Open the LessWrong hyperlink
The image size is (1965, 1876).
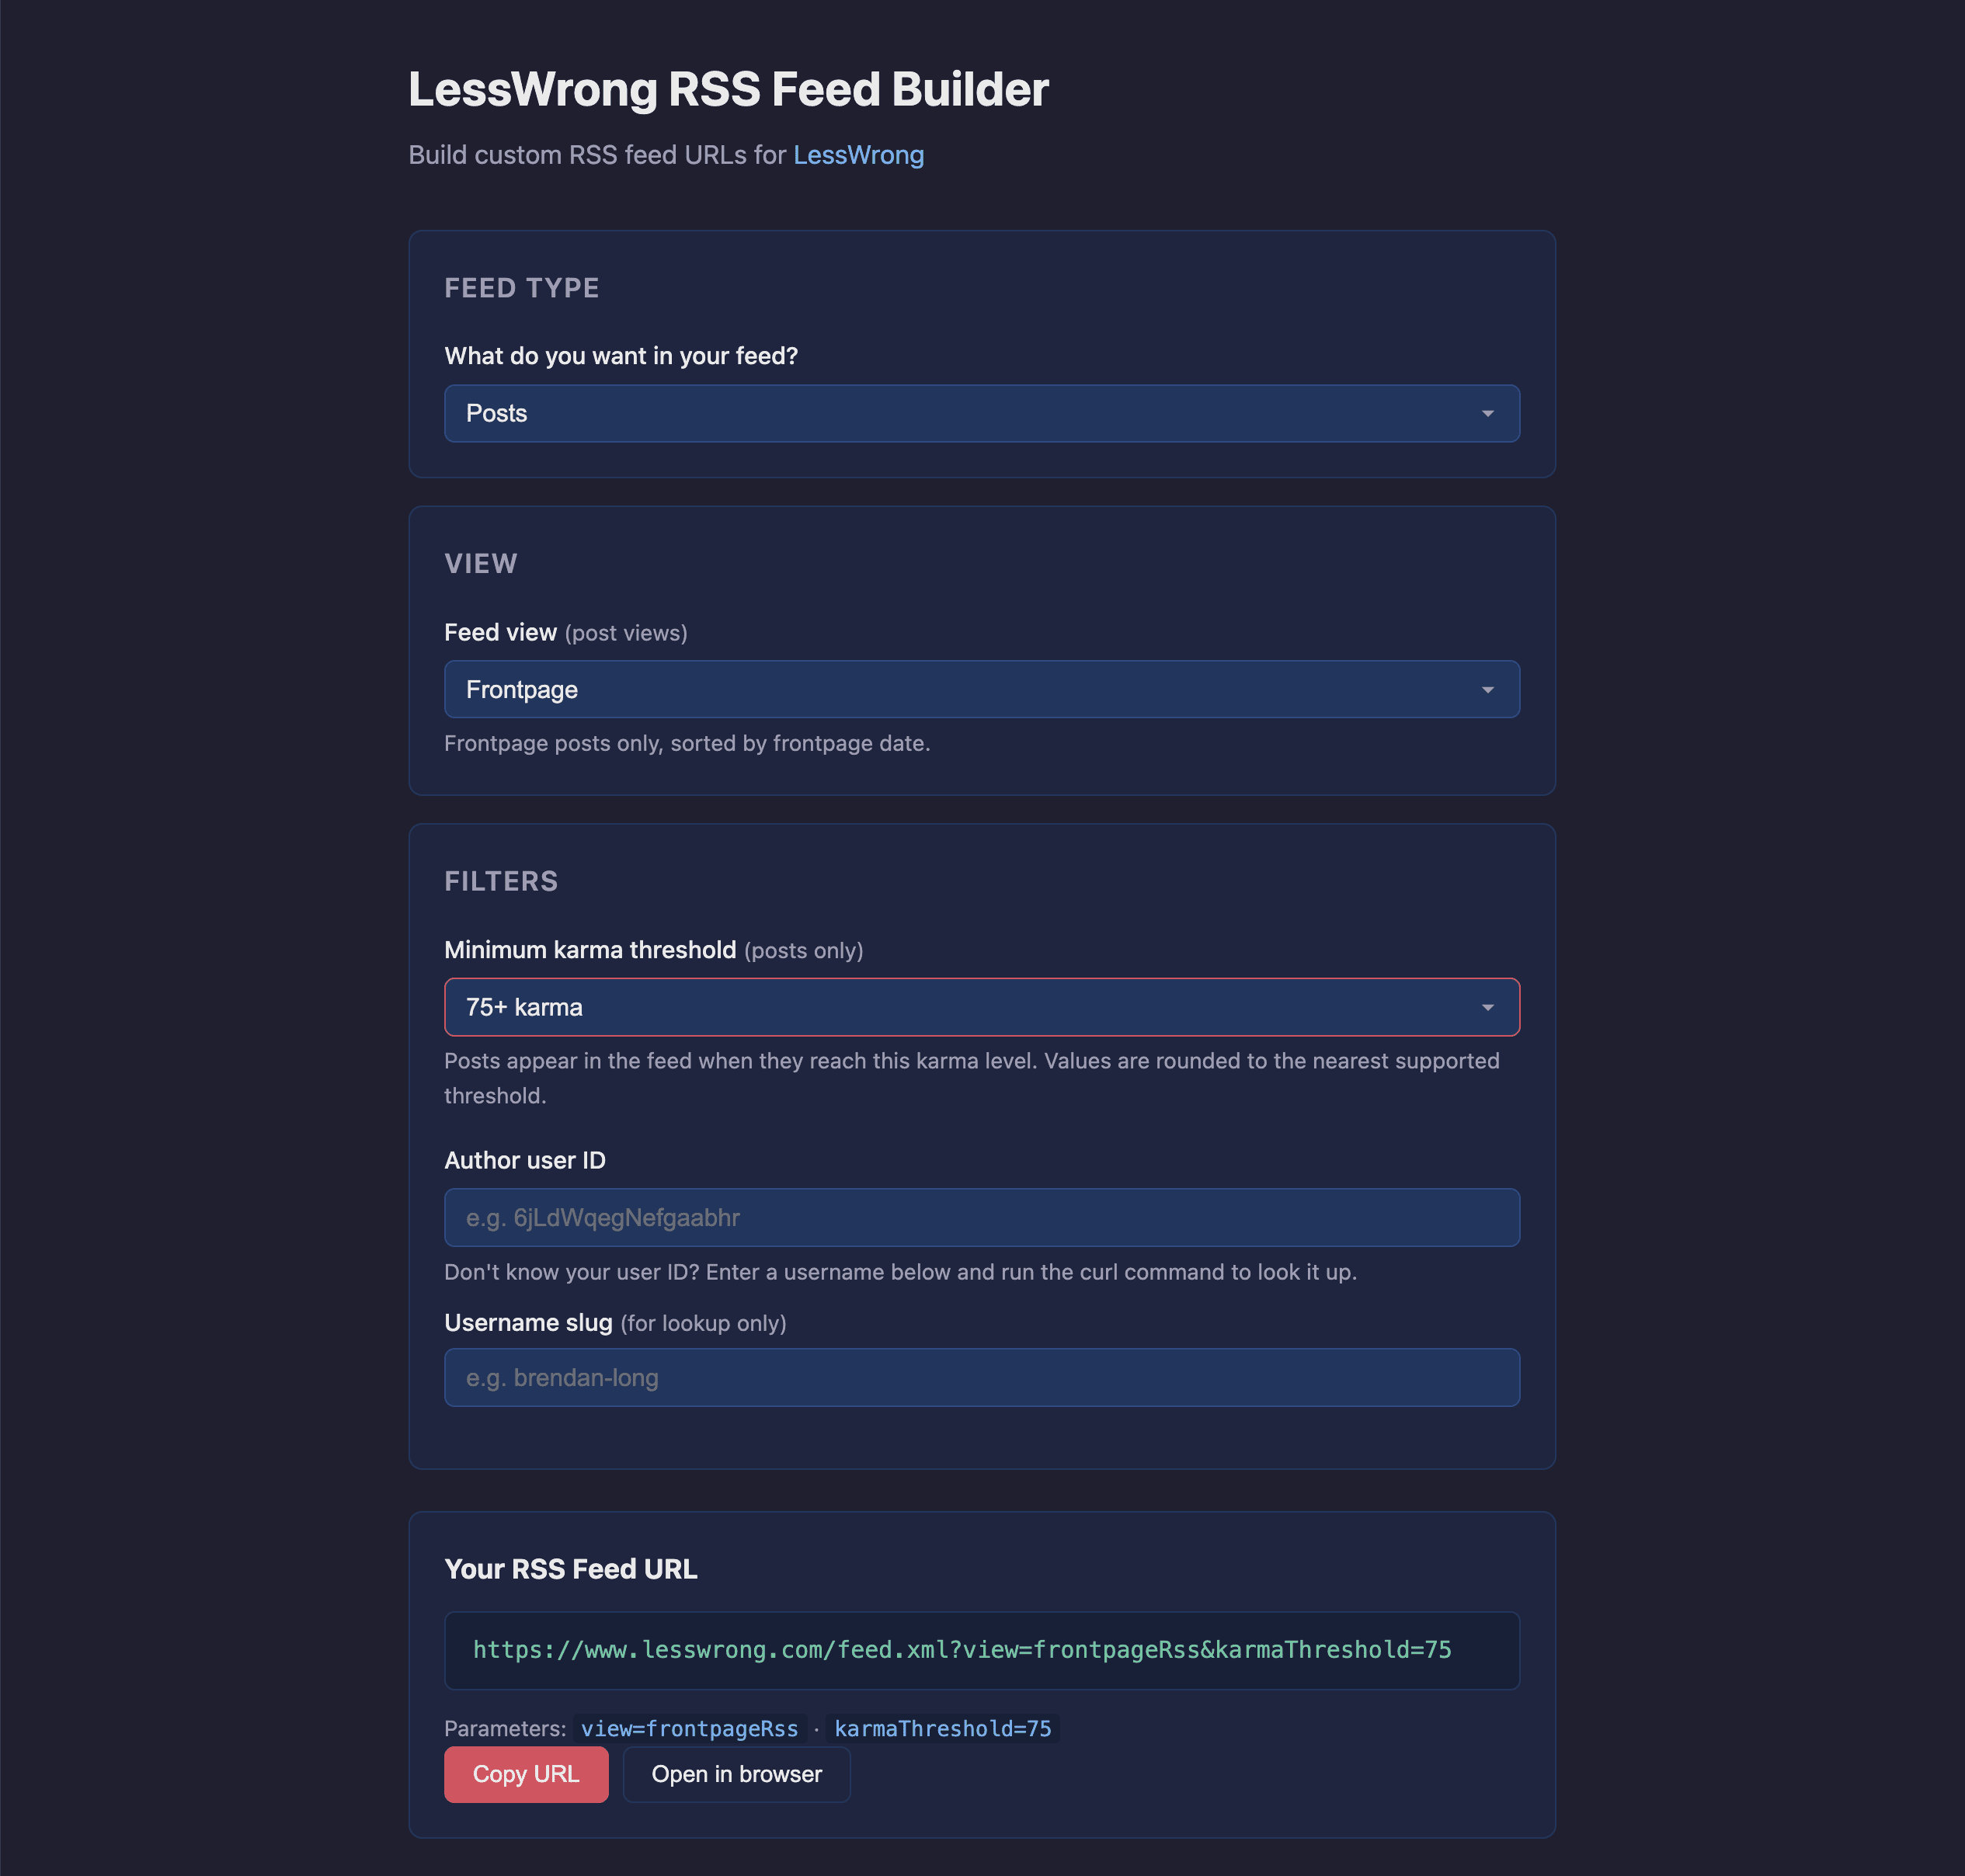point(858,155)
